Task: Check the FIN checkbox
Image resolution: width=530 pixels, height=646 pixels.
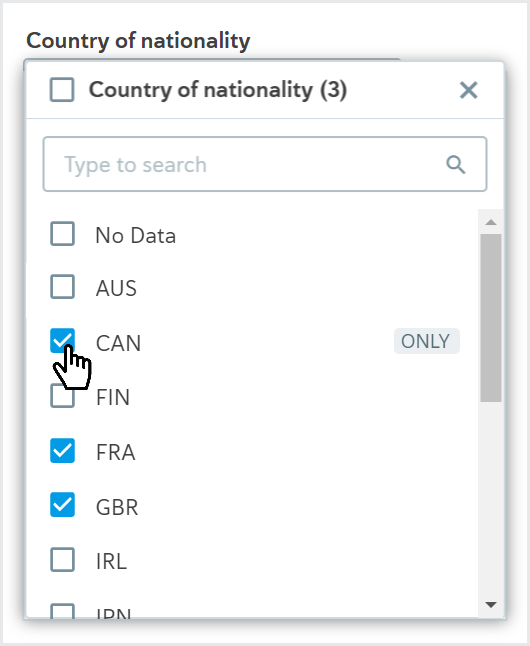Action: pos(62,396)
